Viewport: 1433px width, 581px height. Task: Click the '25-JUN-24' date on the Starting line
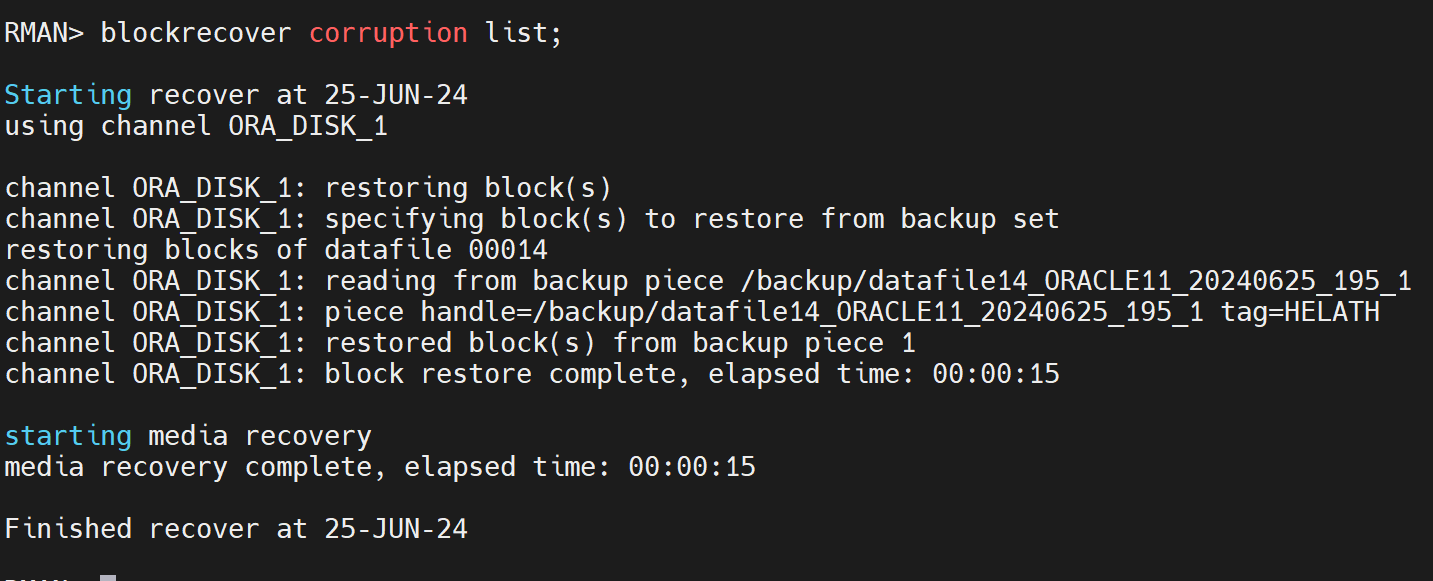click(396, 96)
